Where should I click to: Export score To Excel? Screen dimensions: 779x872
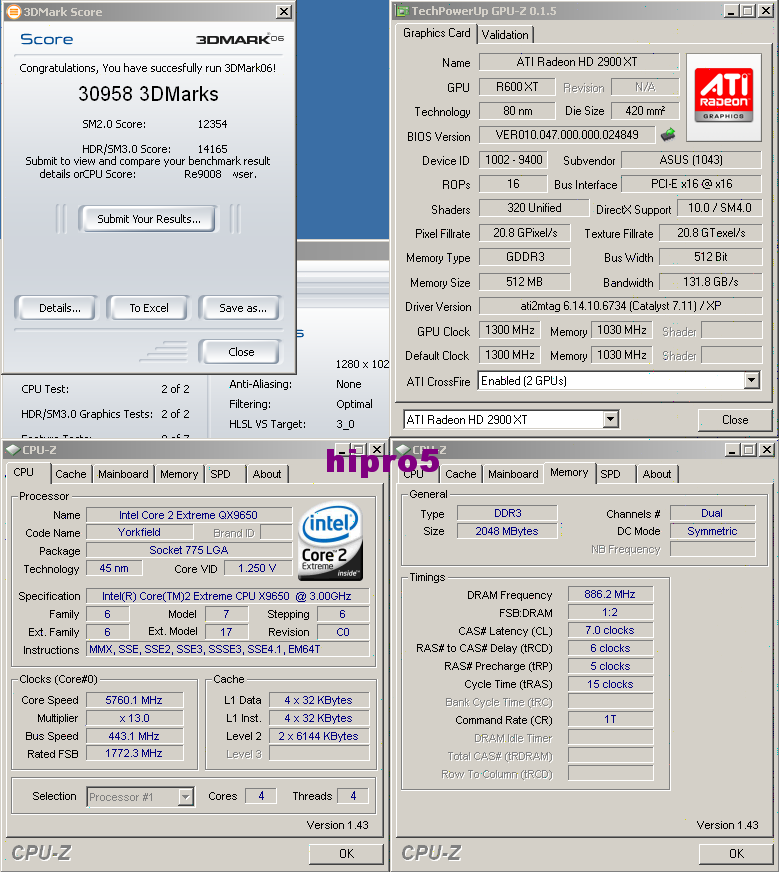pos(148,308)
